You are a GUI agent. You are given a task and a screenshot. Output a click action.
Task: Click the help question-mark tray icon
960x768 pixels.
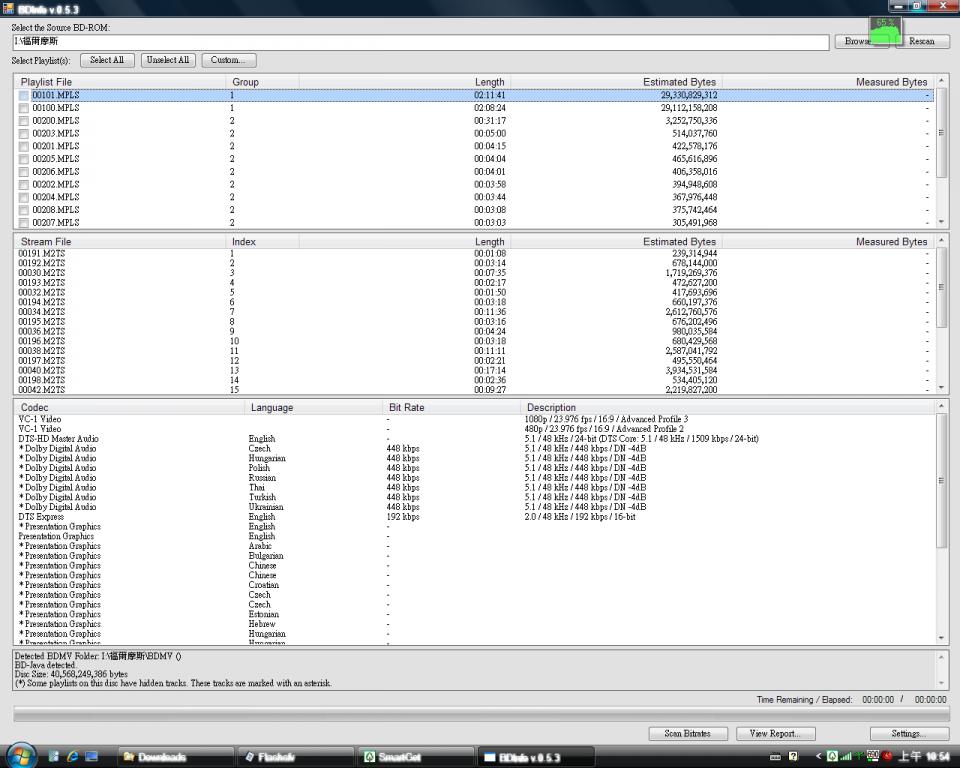[x=794, y=757]
